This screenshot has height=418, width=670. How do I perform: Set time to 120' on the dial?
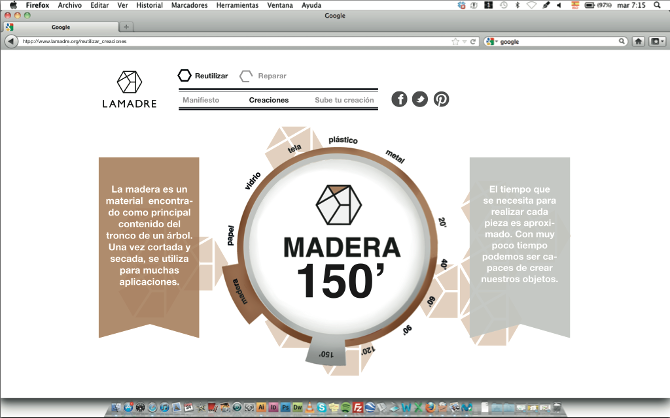tap(368, 351)
